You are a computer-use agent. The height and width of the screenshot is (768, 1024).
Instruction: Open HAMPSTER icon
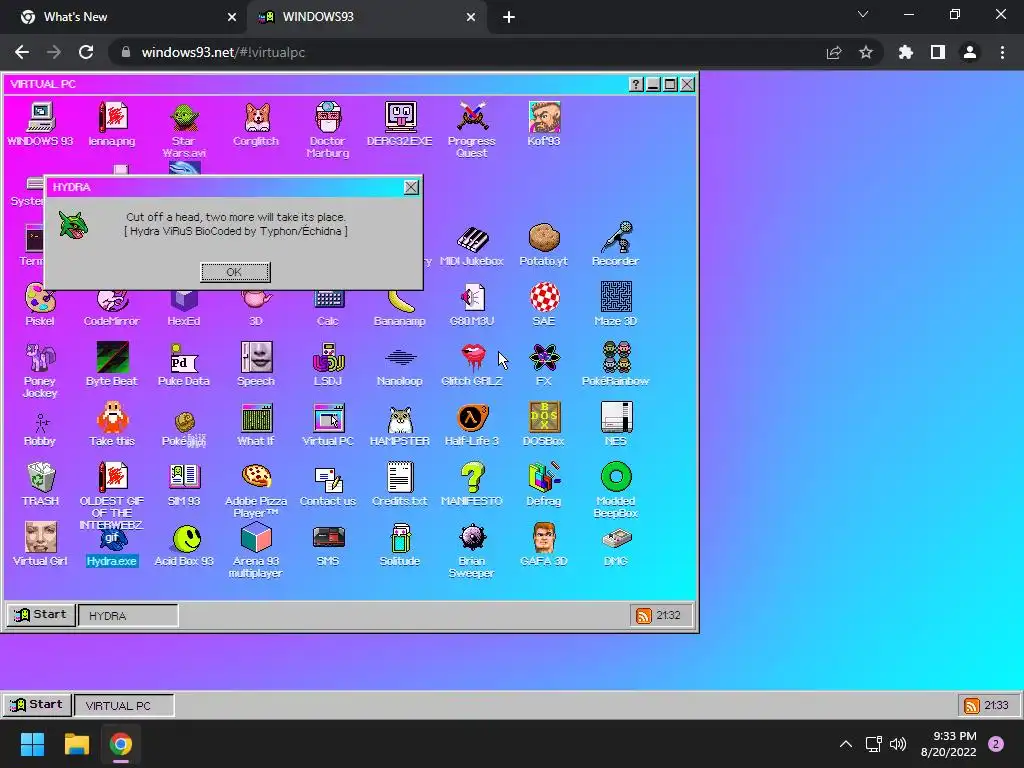400,419
